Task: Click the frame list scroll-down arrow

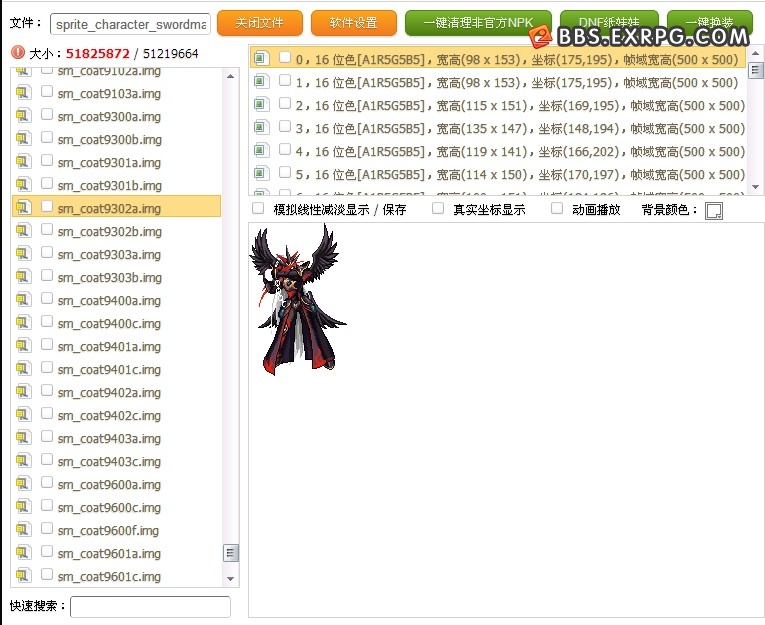Action: [x=755, y=186]
